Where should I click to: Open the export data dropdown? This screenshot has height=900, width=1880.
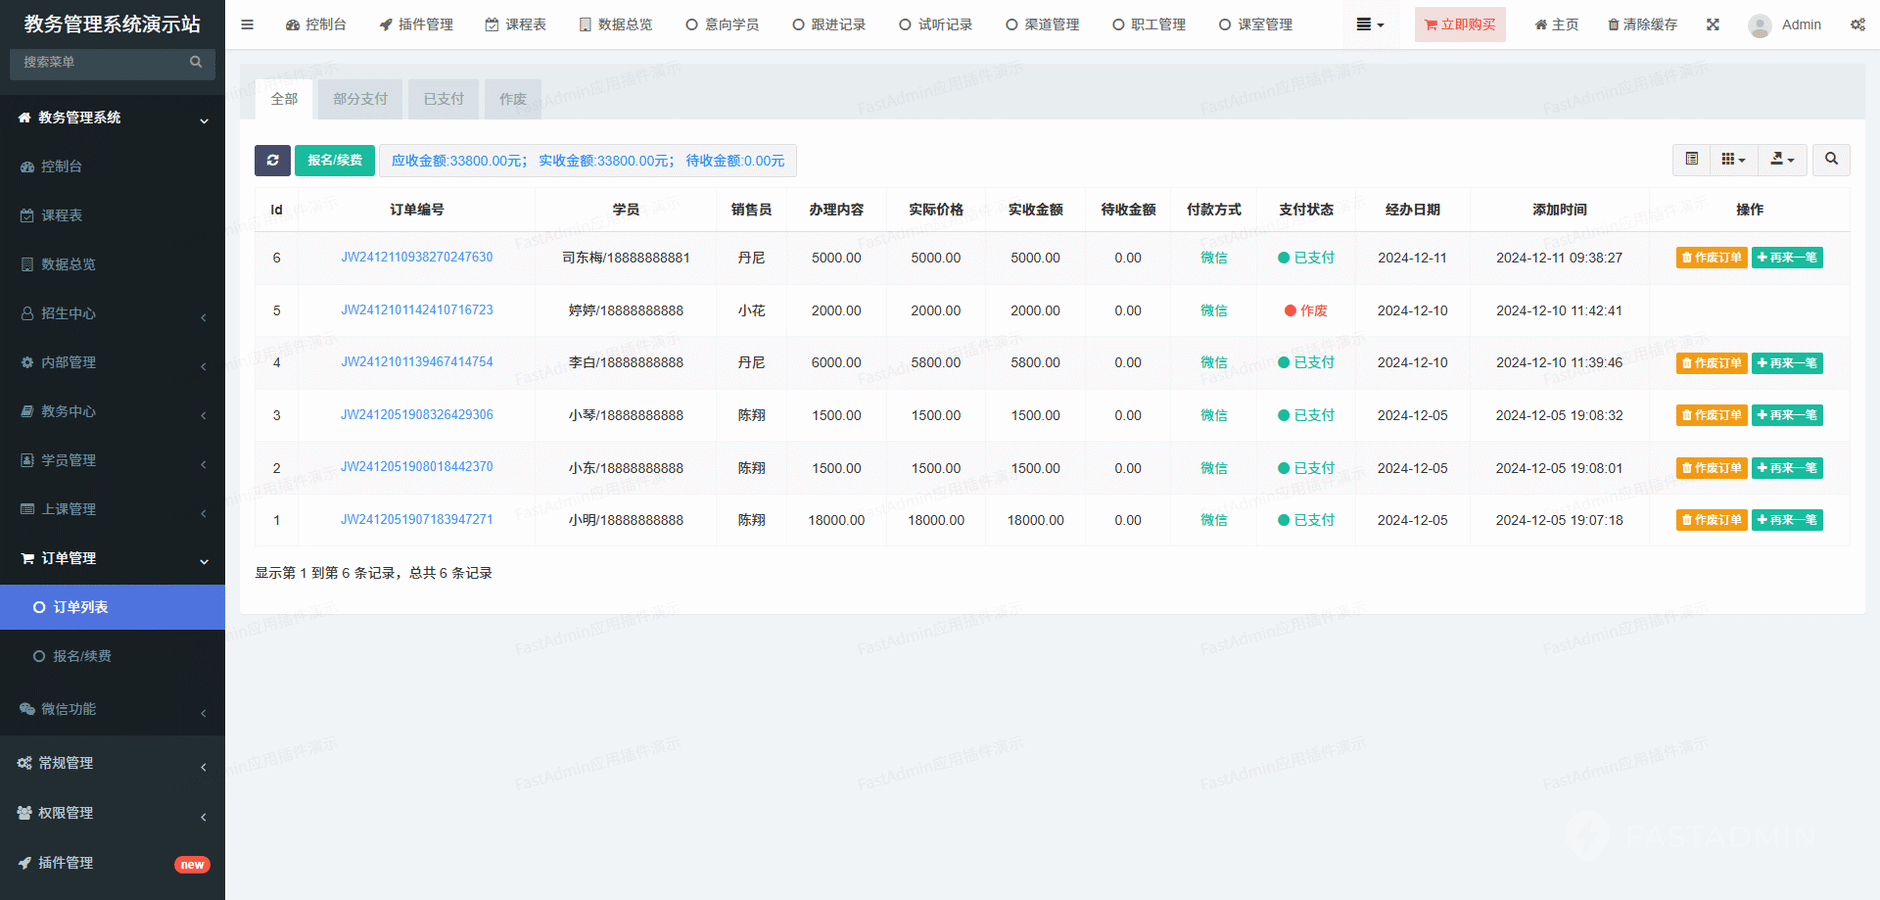click(1782, 160)
